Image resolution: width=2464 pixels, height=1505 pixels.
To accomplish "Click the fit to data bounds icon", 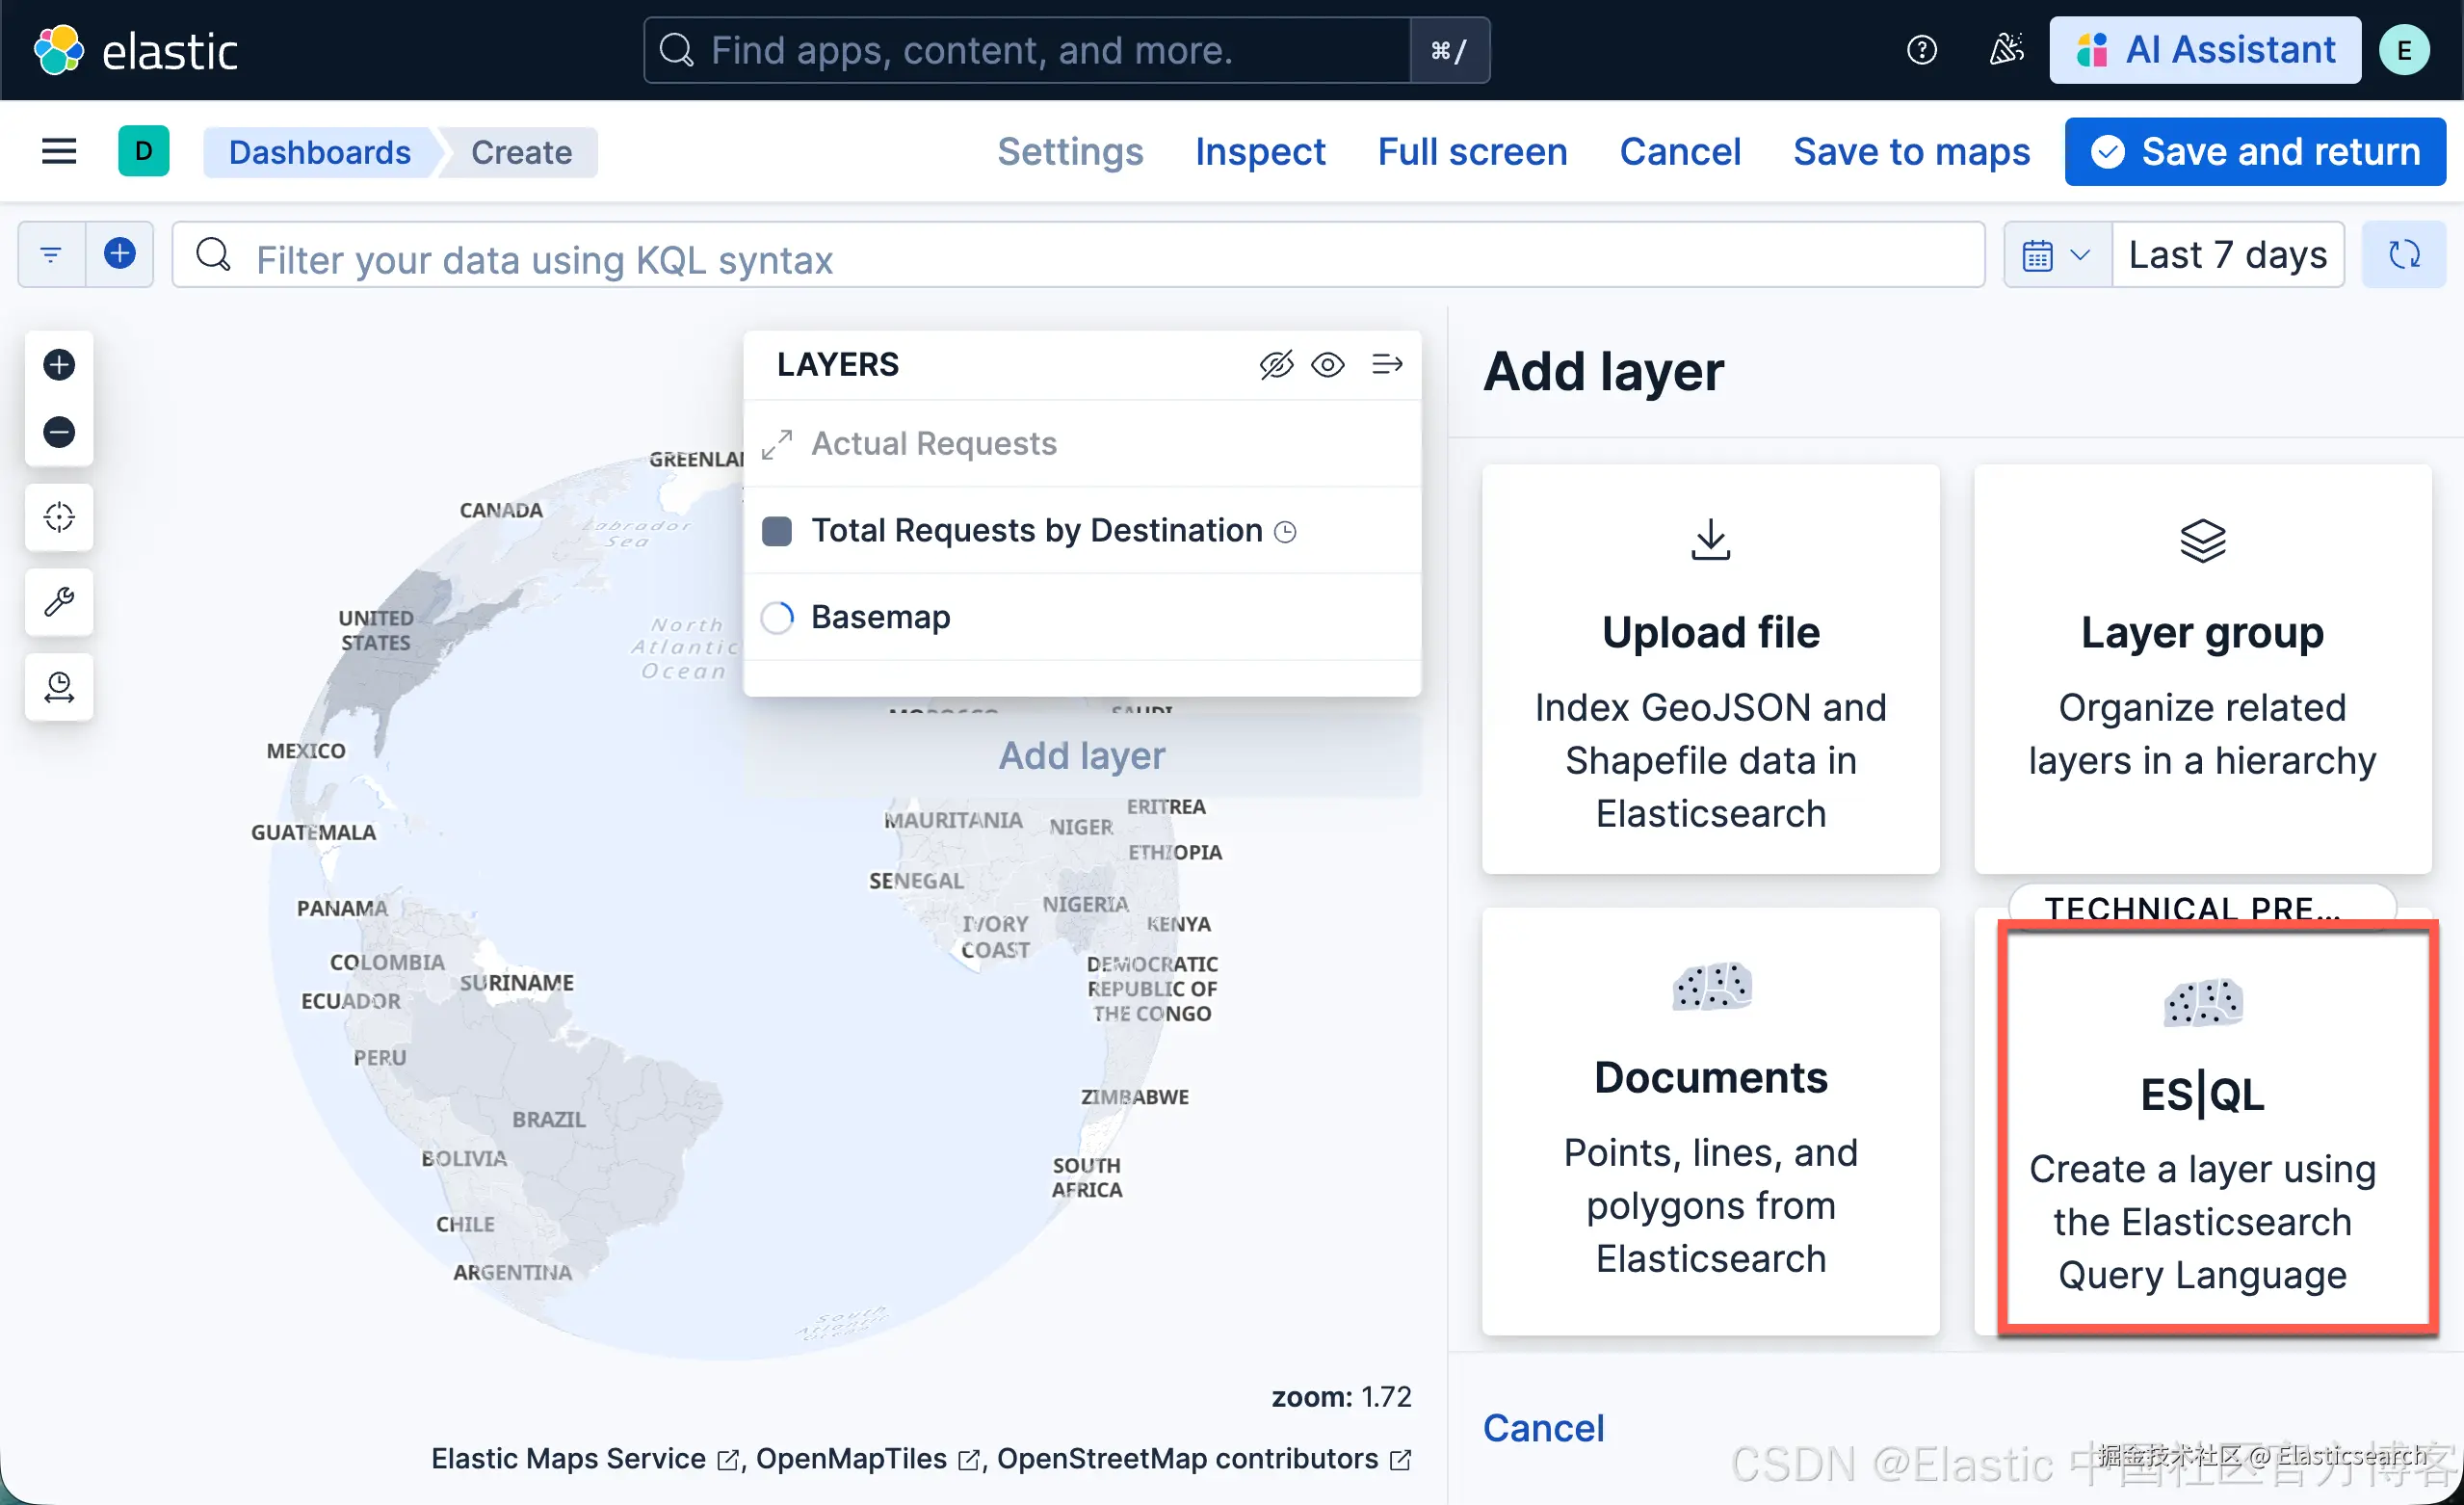I will [59, 517].
